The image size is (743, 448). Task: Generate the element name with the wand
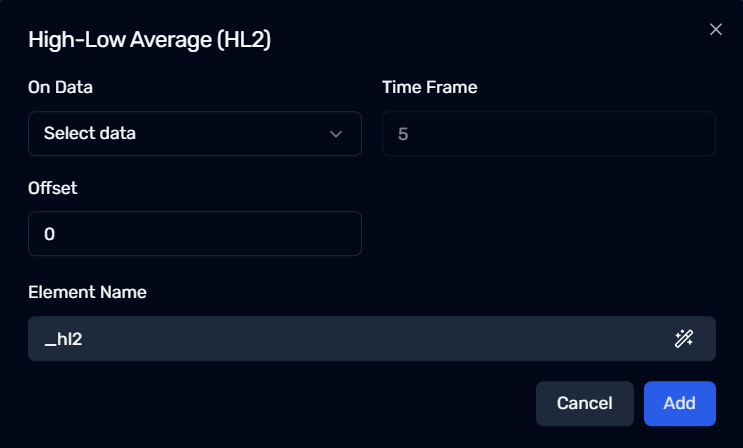point(684,339)
